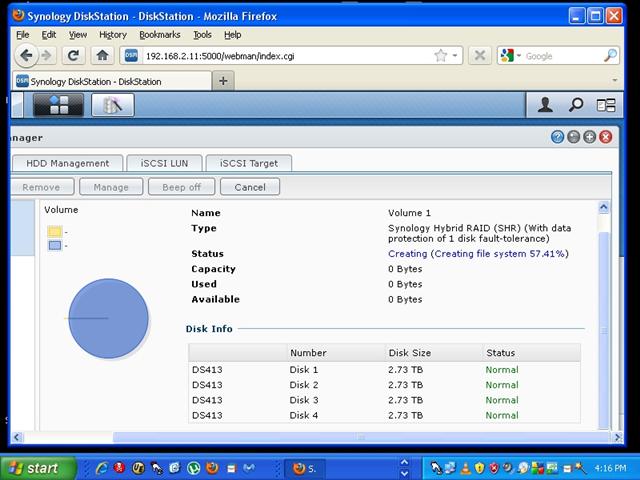Image resolution: width=640 pixels, height=480 pixels.
Task: Click the Remove volume button
Action: tap(41, 187)
